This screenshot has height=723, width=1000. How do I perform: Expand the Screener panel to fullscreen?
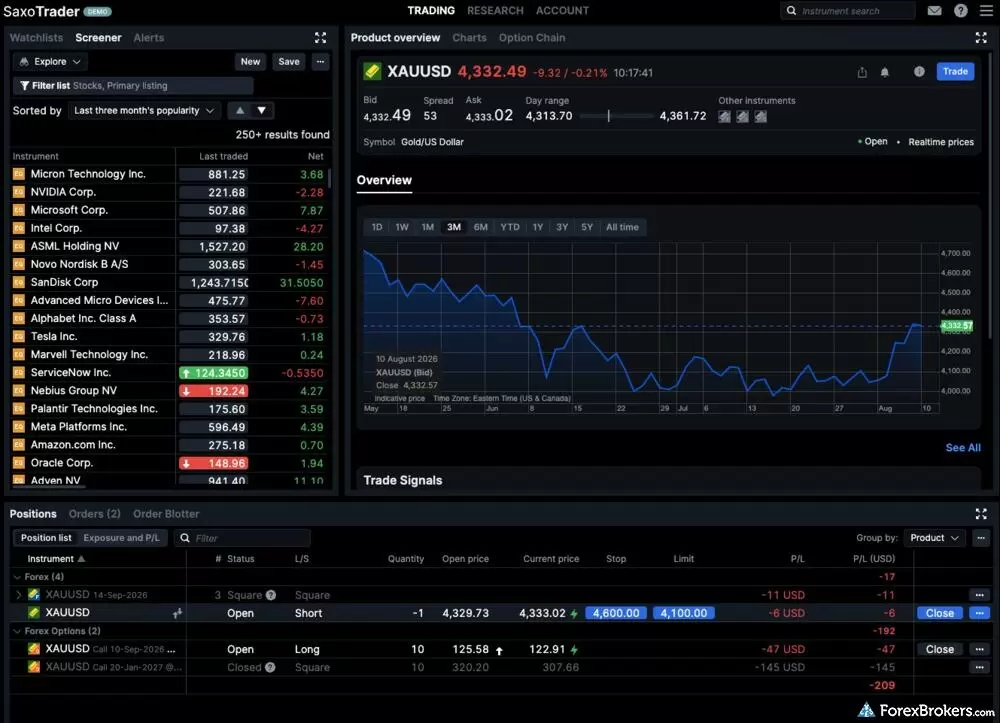click(x=320, y=38)
